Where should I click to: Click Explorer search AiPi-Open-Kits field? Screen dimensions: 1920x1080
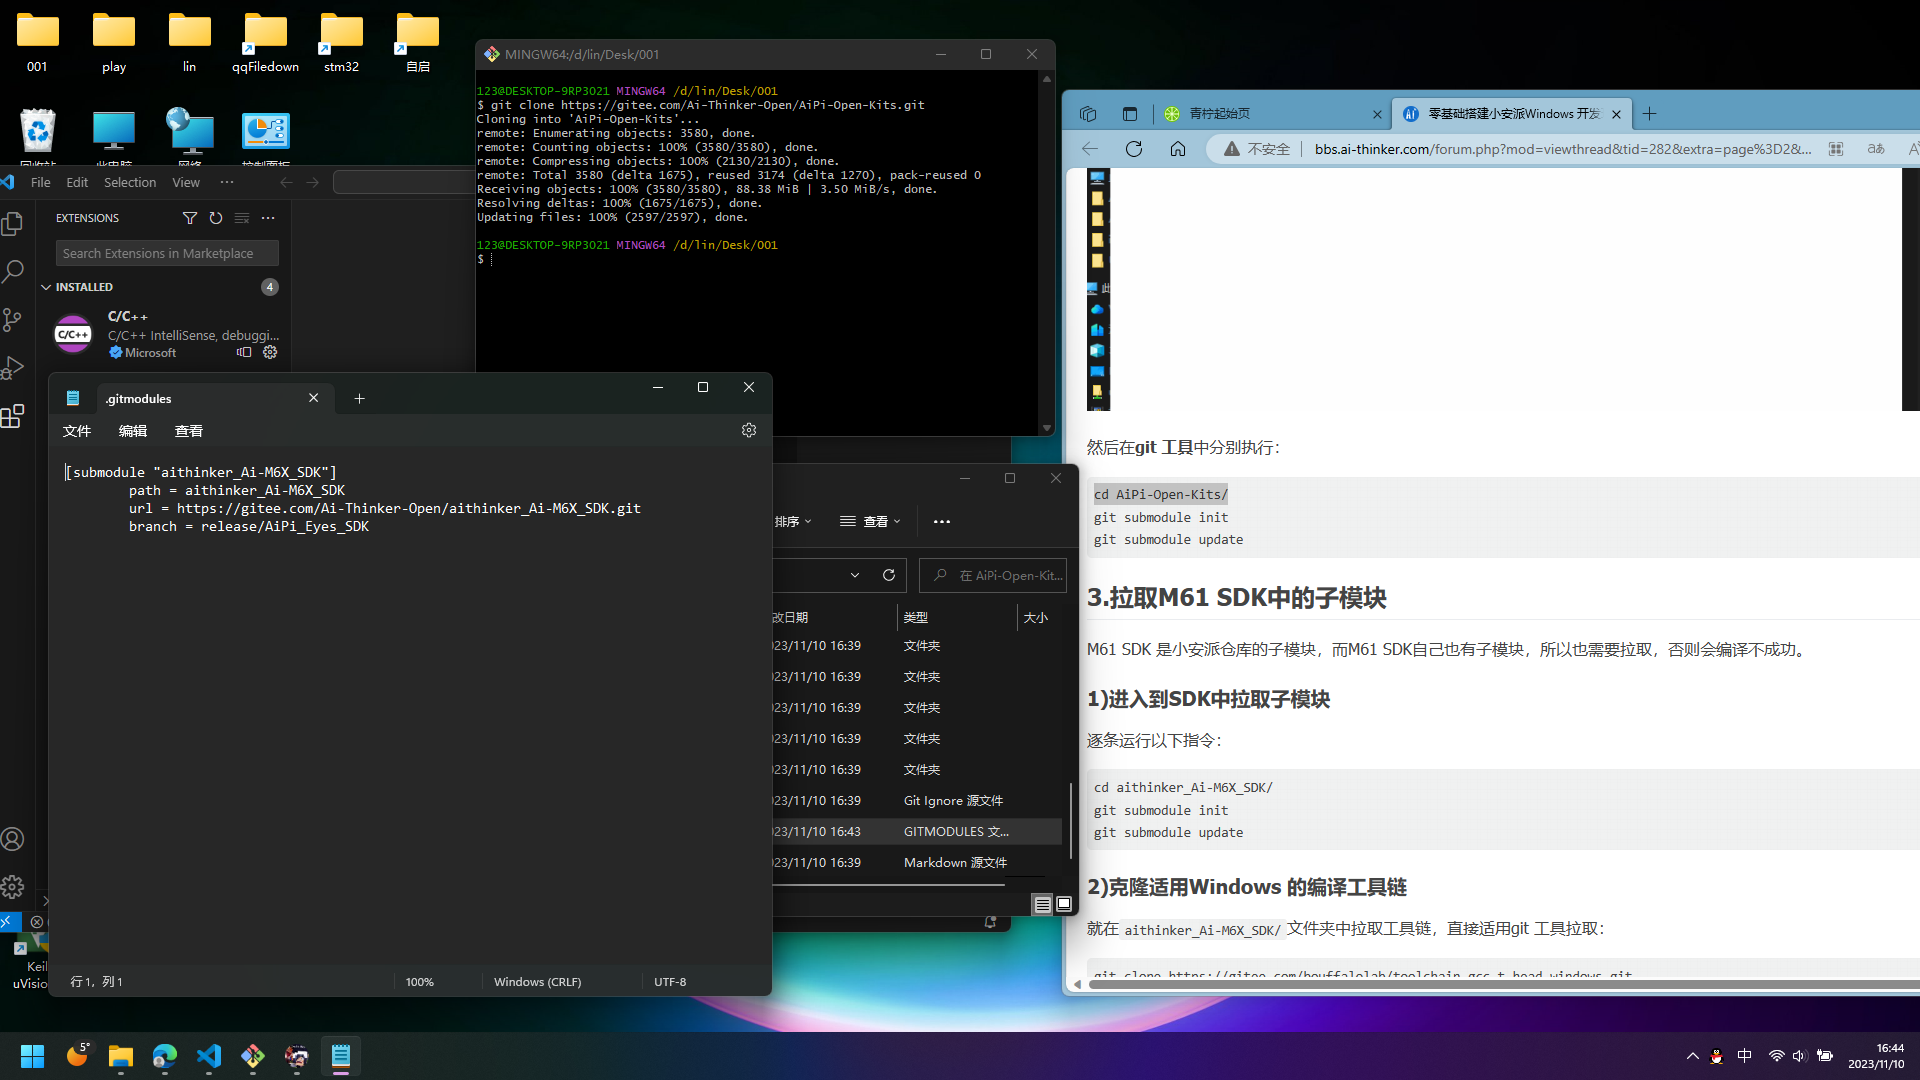click(993, 575)
